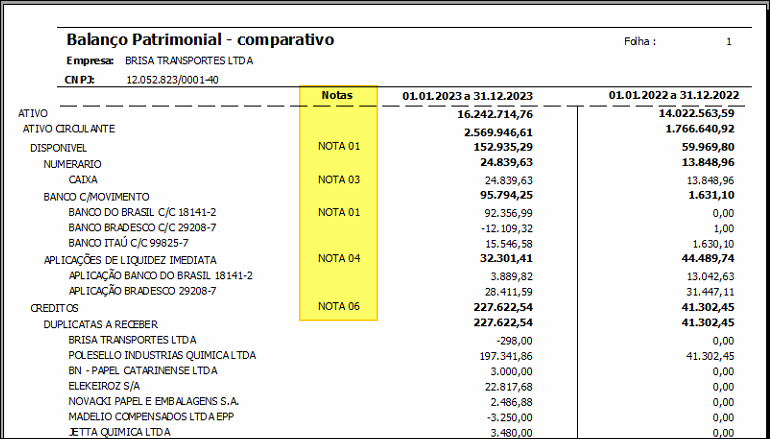Select the CREDITOS row label
Viewport: 770px width, 439px height.
coord(54,308)
